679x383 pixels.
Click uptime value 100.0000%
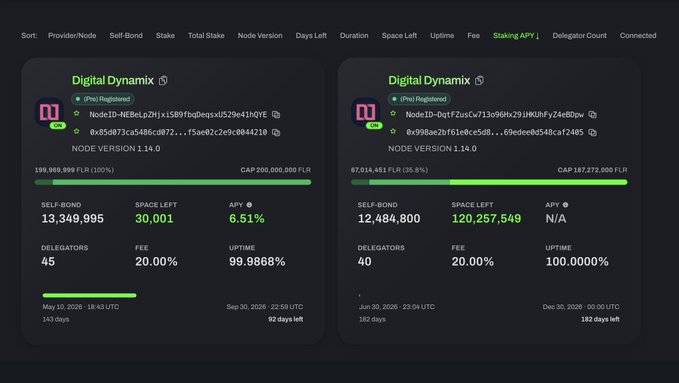pyautogui.click(x=577, y=262)
